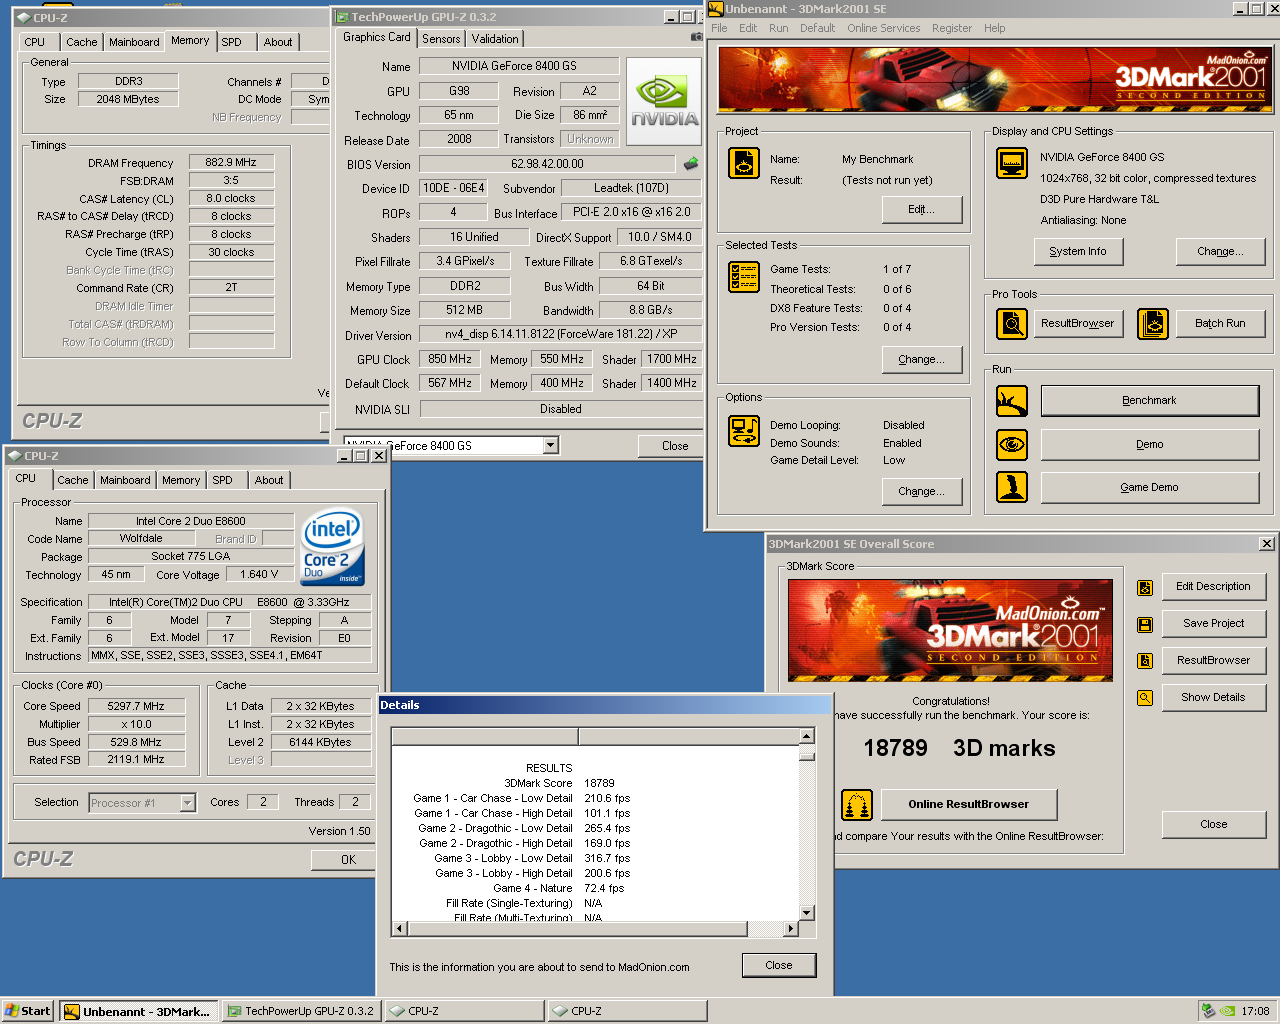Open the Mainboard tab in upper CPU-Z

134,42
